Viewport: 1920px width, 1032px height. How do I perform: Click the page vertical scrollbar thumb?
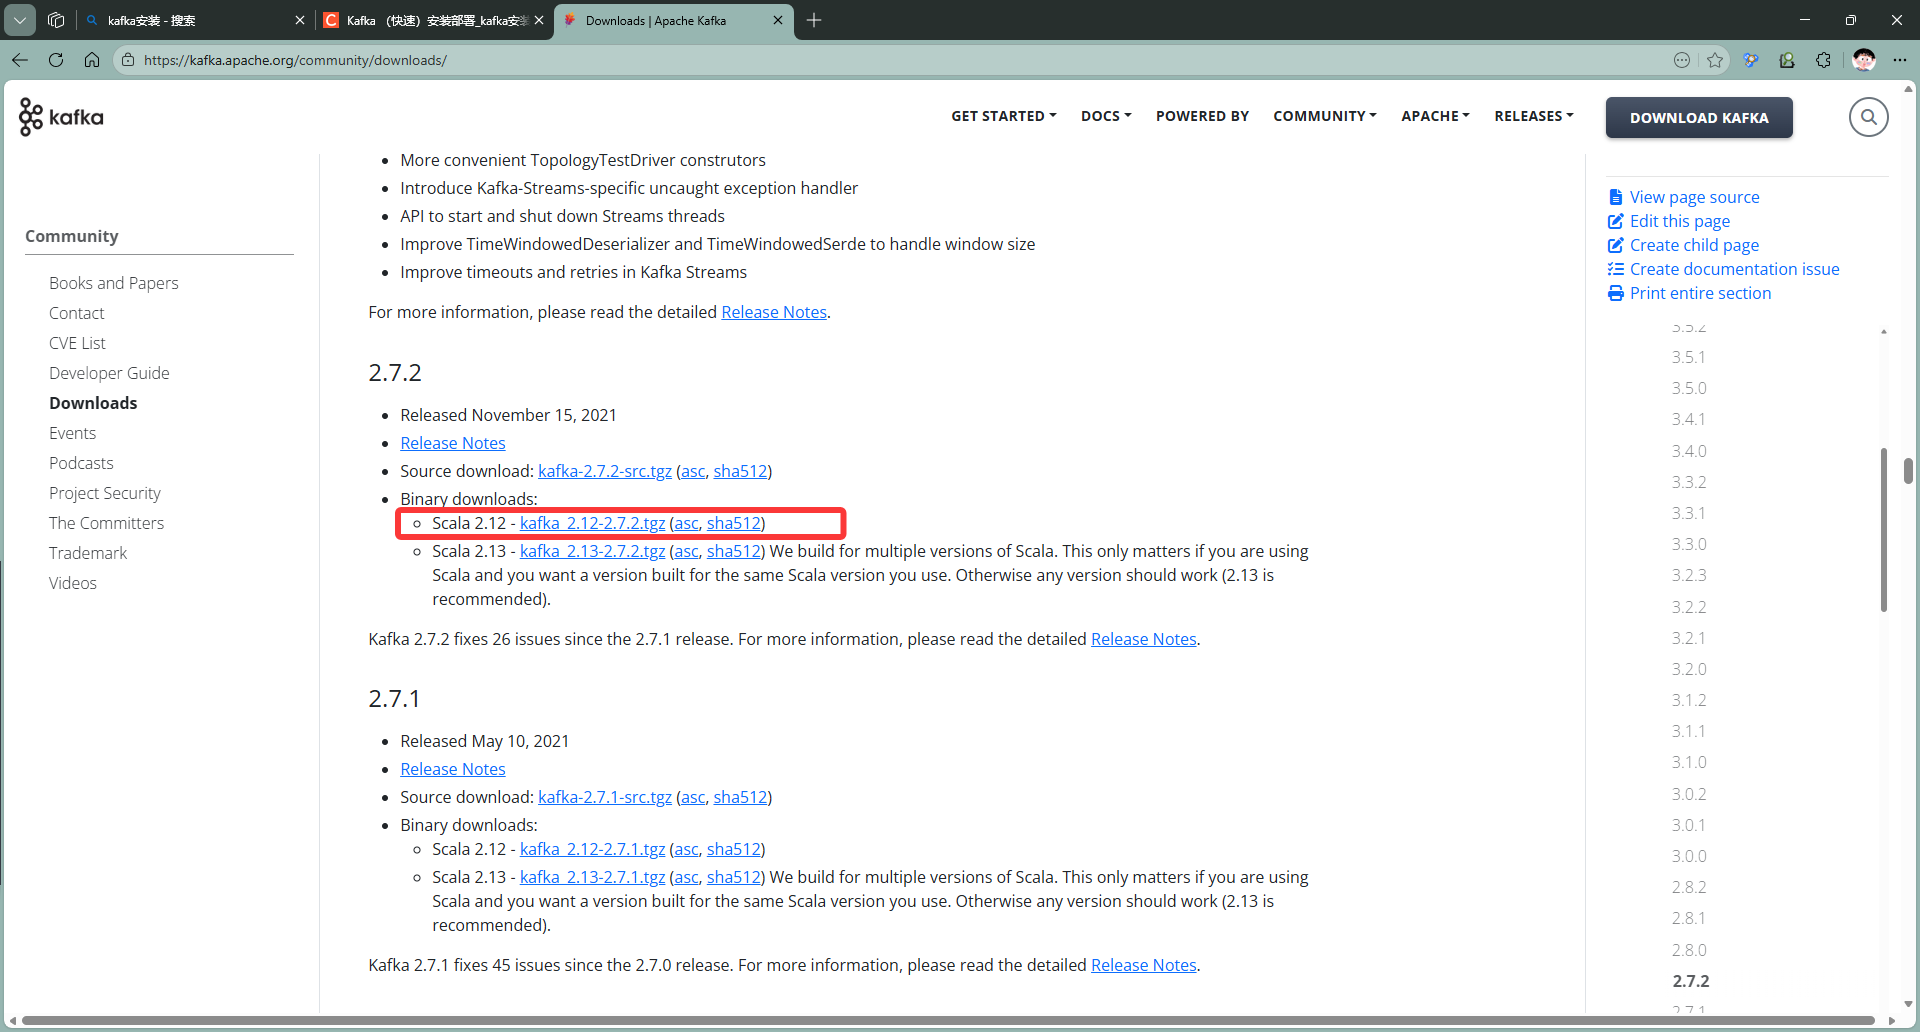(1908, 471)
